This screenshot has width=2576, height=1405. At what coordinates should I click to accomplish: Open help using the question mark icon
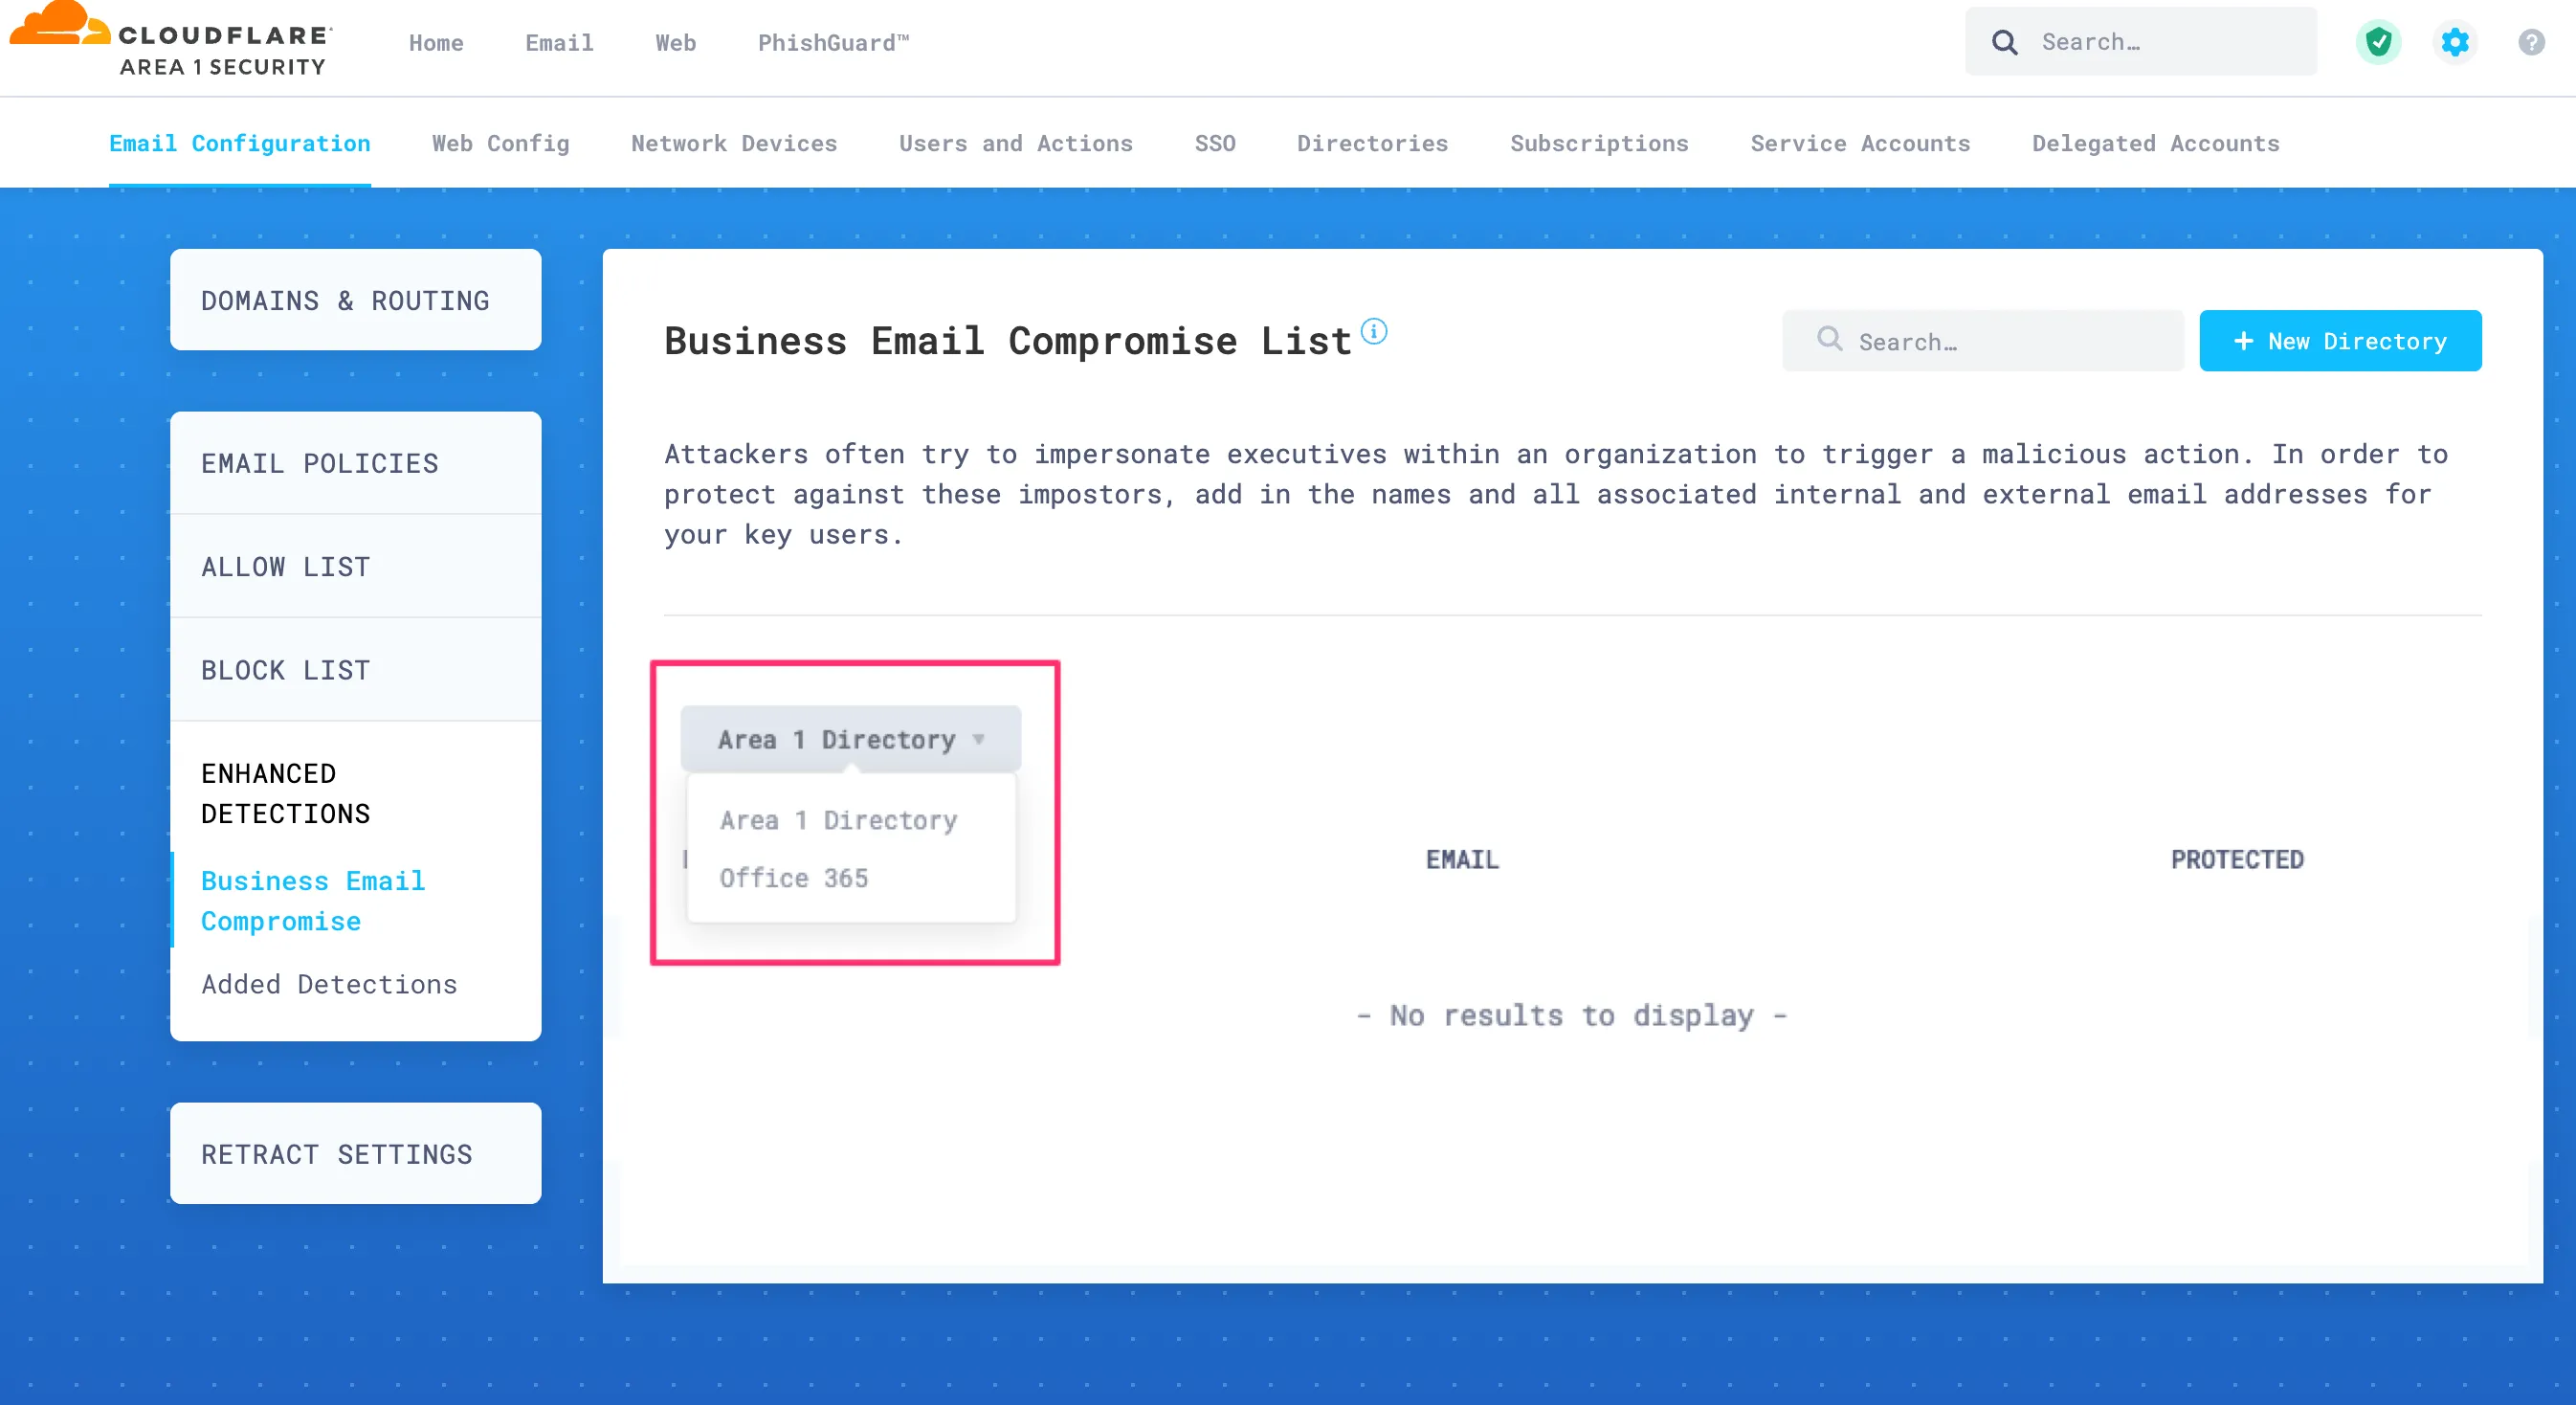[x=2529, y=41]
